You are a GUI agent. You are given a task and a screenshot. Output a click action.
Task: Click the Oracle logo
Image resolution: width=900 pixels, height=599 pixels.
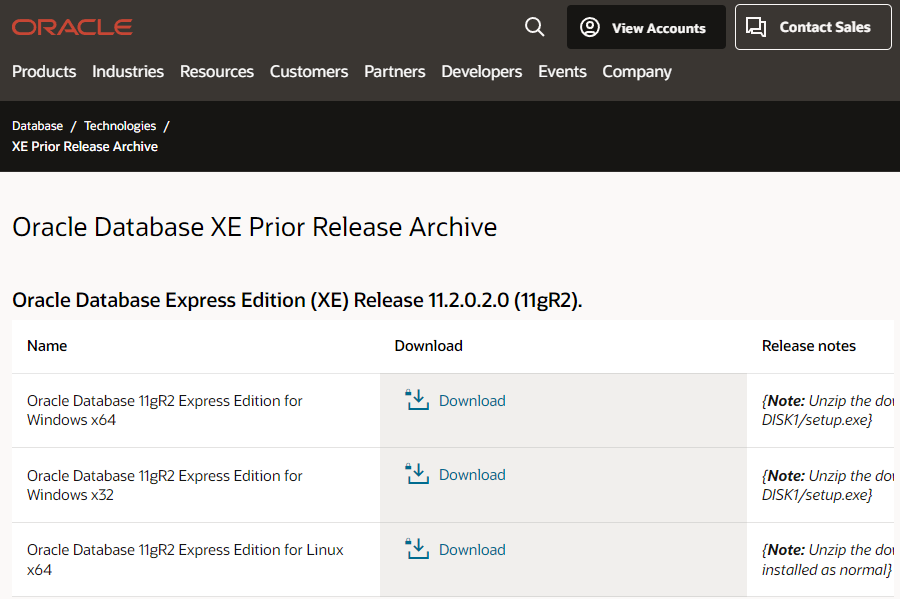[72, 27]
